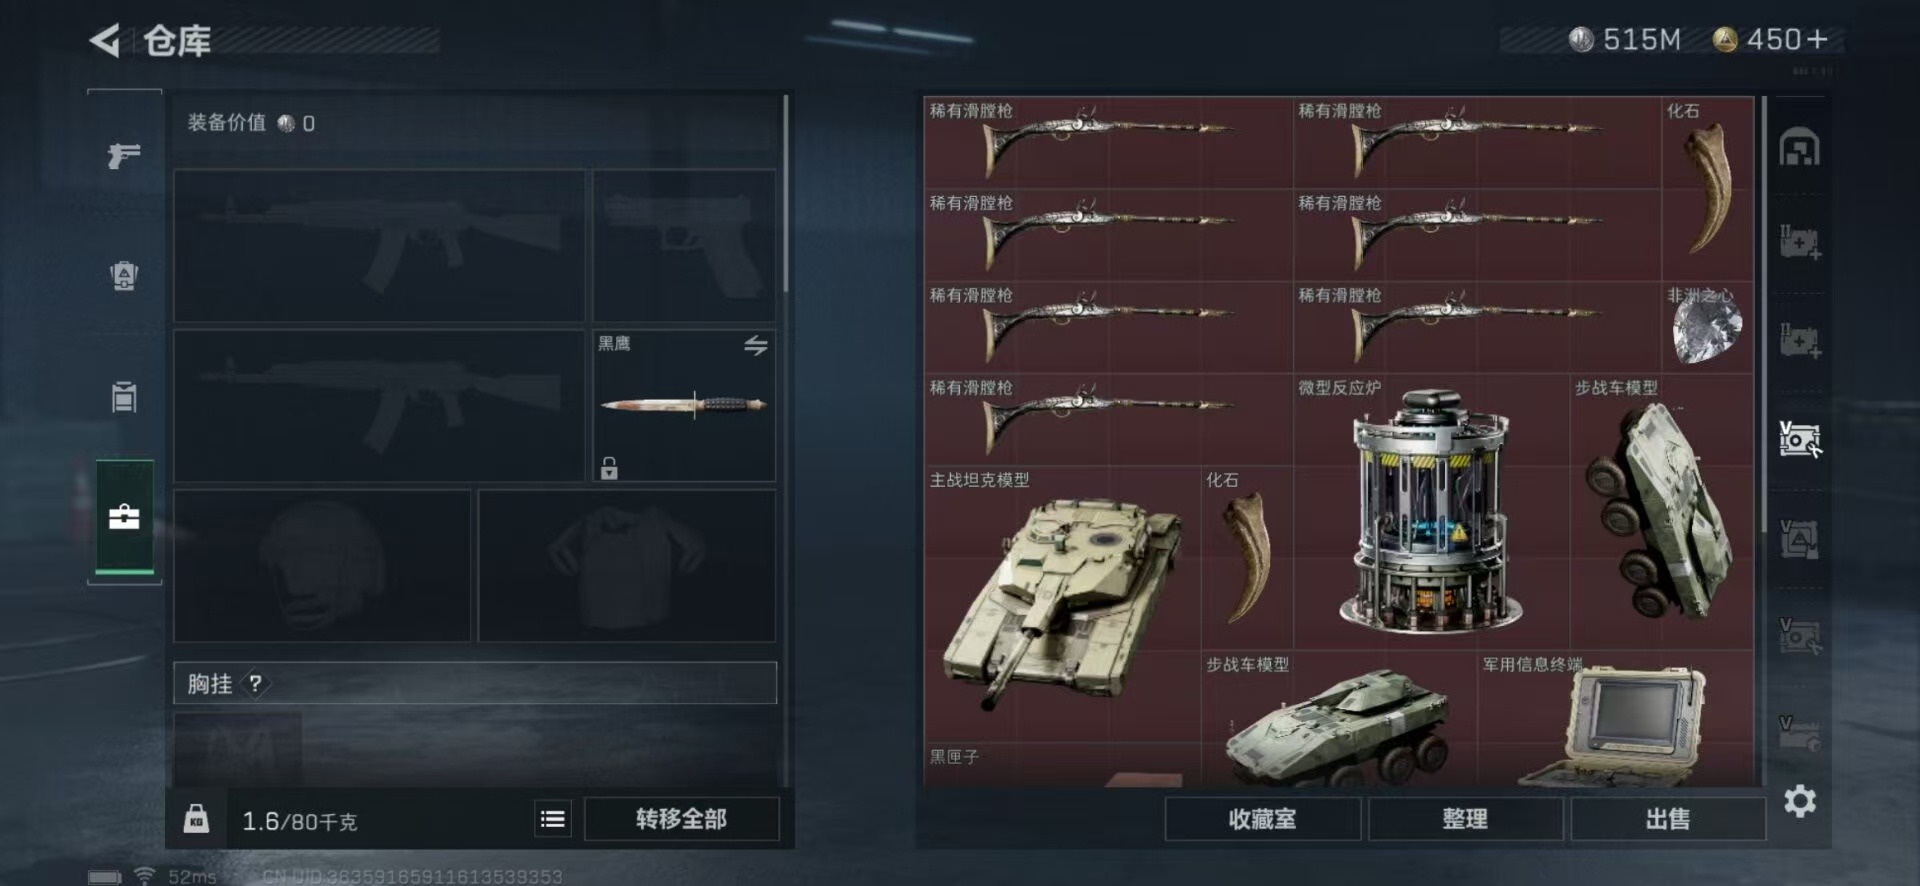Click the swap arrows on 黑鹰 knife
The image size is (1920, 886).
coord(756,345)
